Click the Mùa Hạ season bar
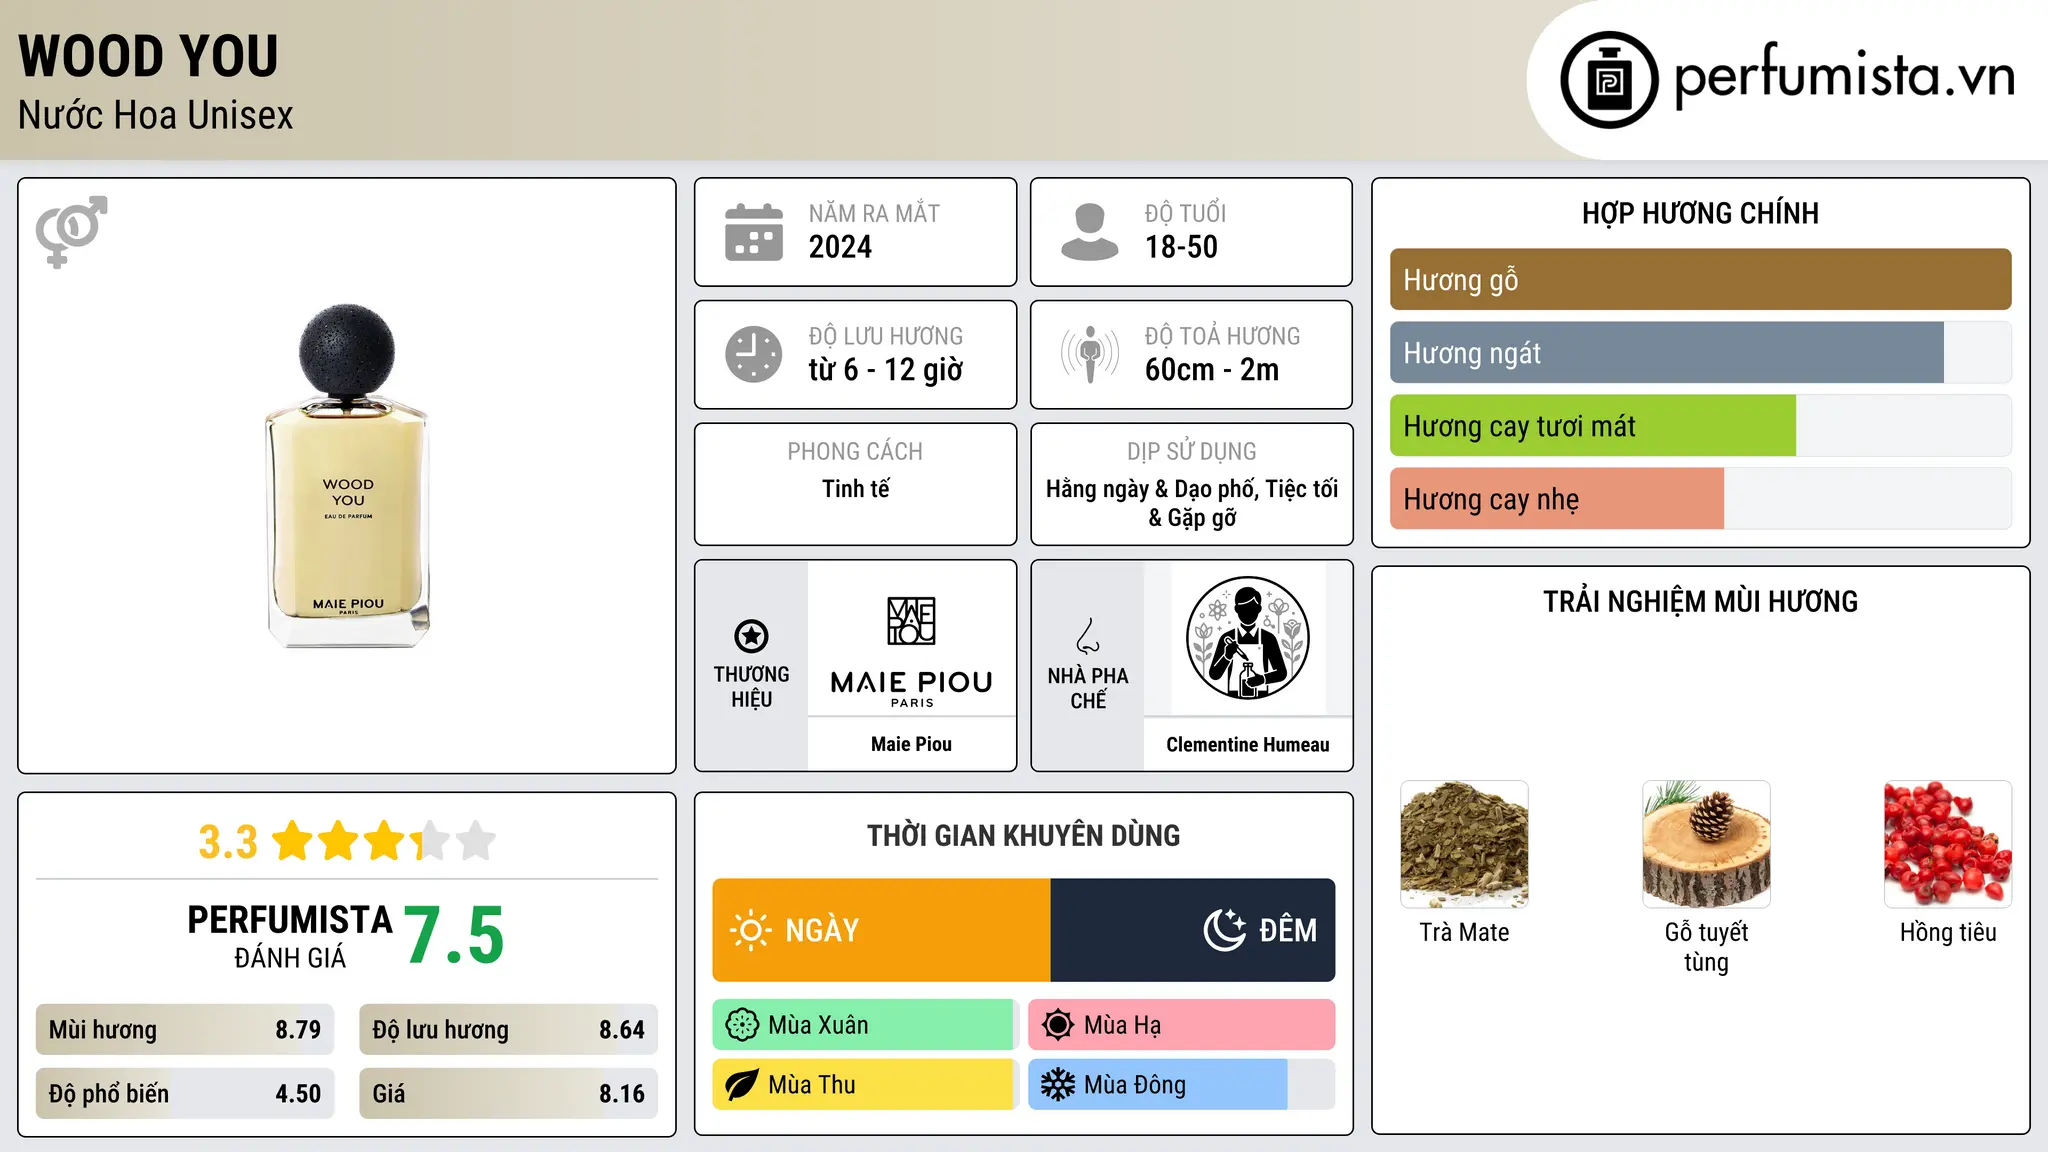The image size is (2048, 1152). [x=1182, y=1025]
